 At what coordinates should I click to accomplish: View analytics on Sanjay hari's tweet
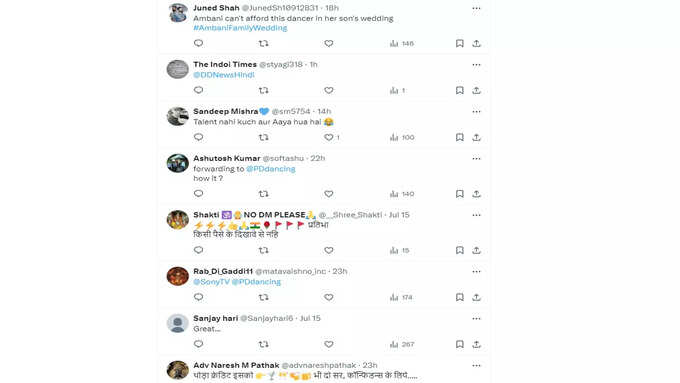[x=402, y=344]
